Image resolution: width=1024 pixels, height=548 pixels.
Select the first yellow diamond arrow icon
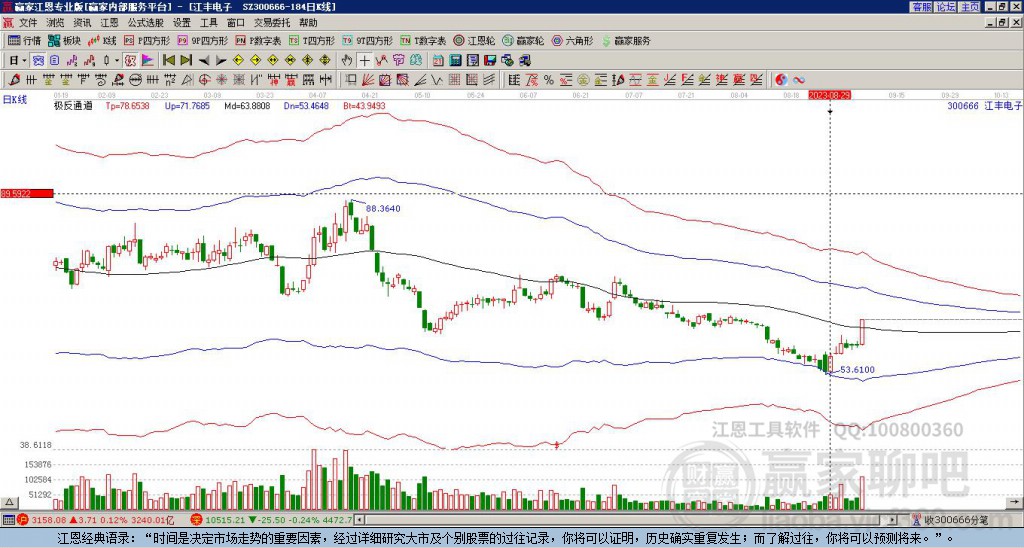click(238, 61)
